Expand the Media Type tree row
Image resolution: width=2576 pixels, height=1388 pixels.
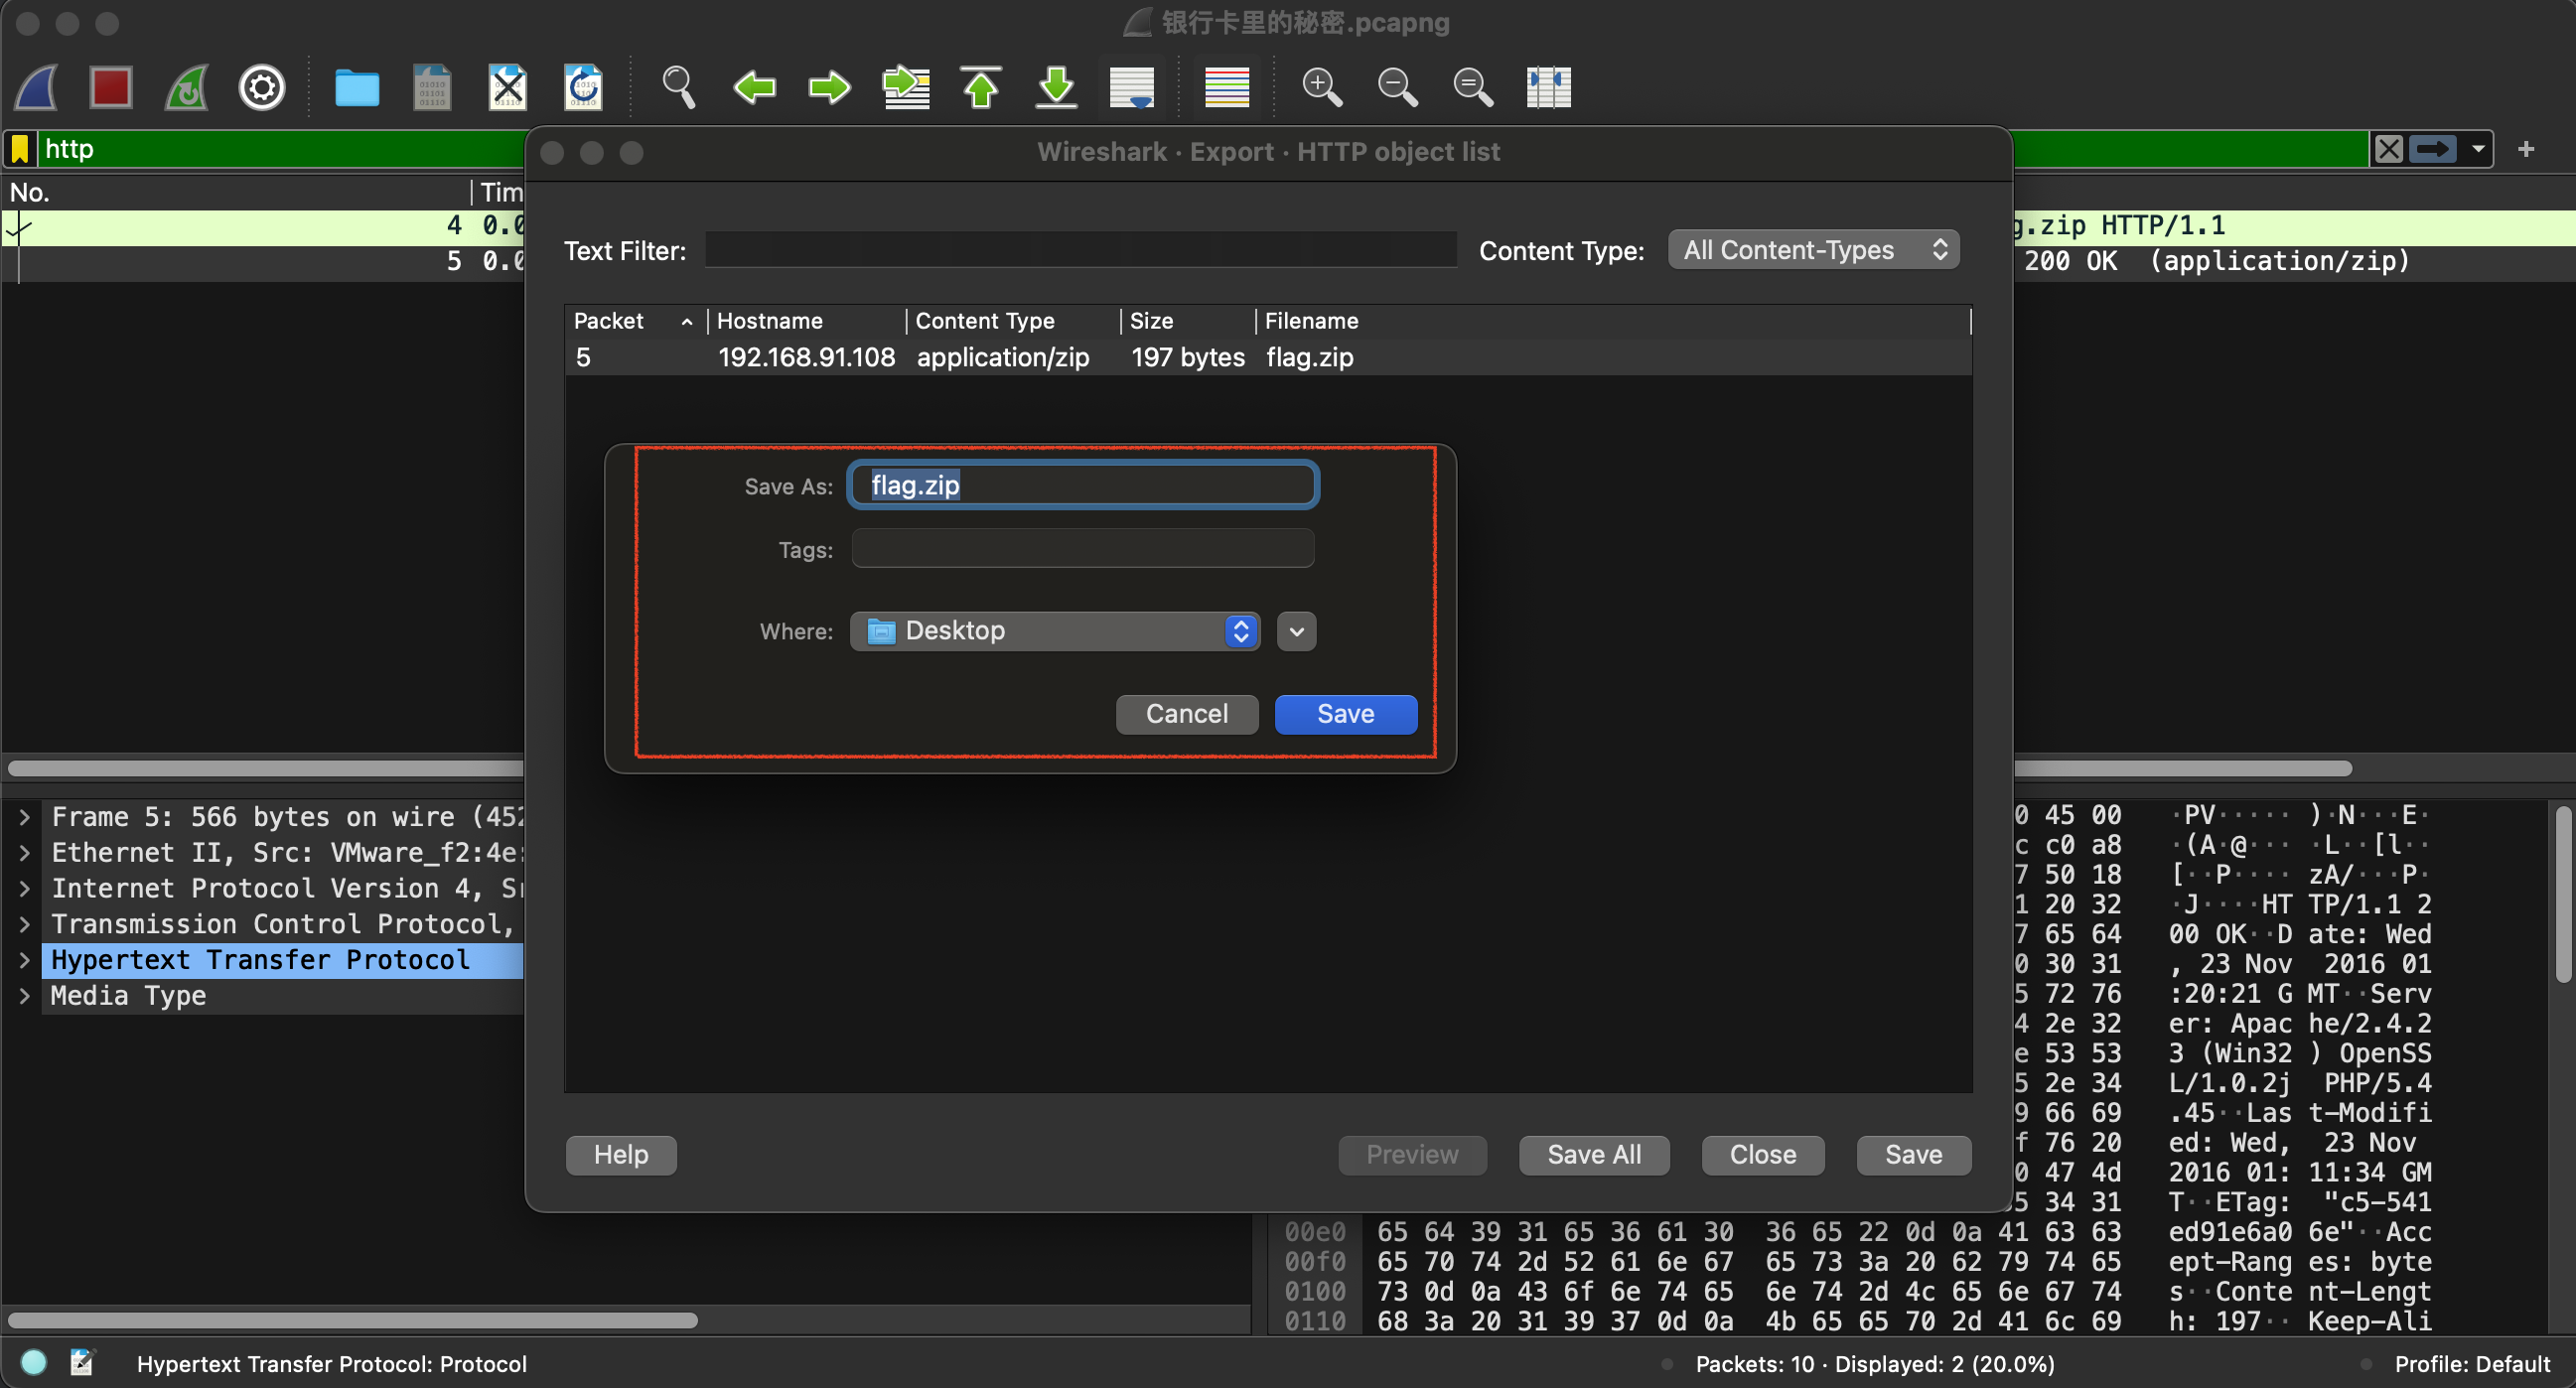tap(25, 996)
